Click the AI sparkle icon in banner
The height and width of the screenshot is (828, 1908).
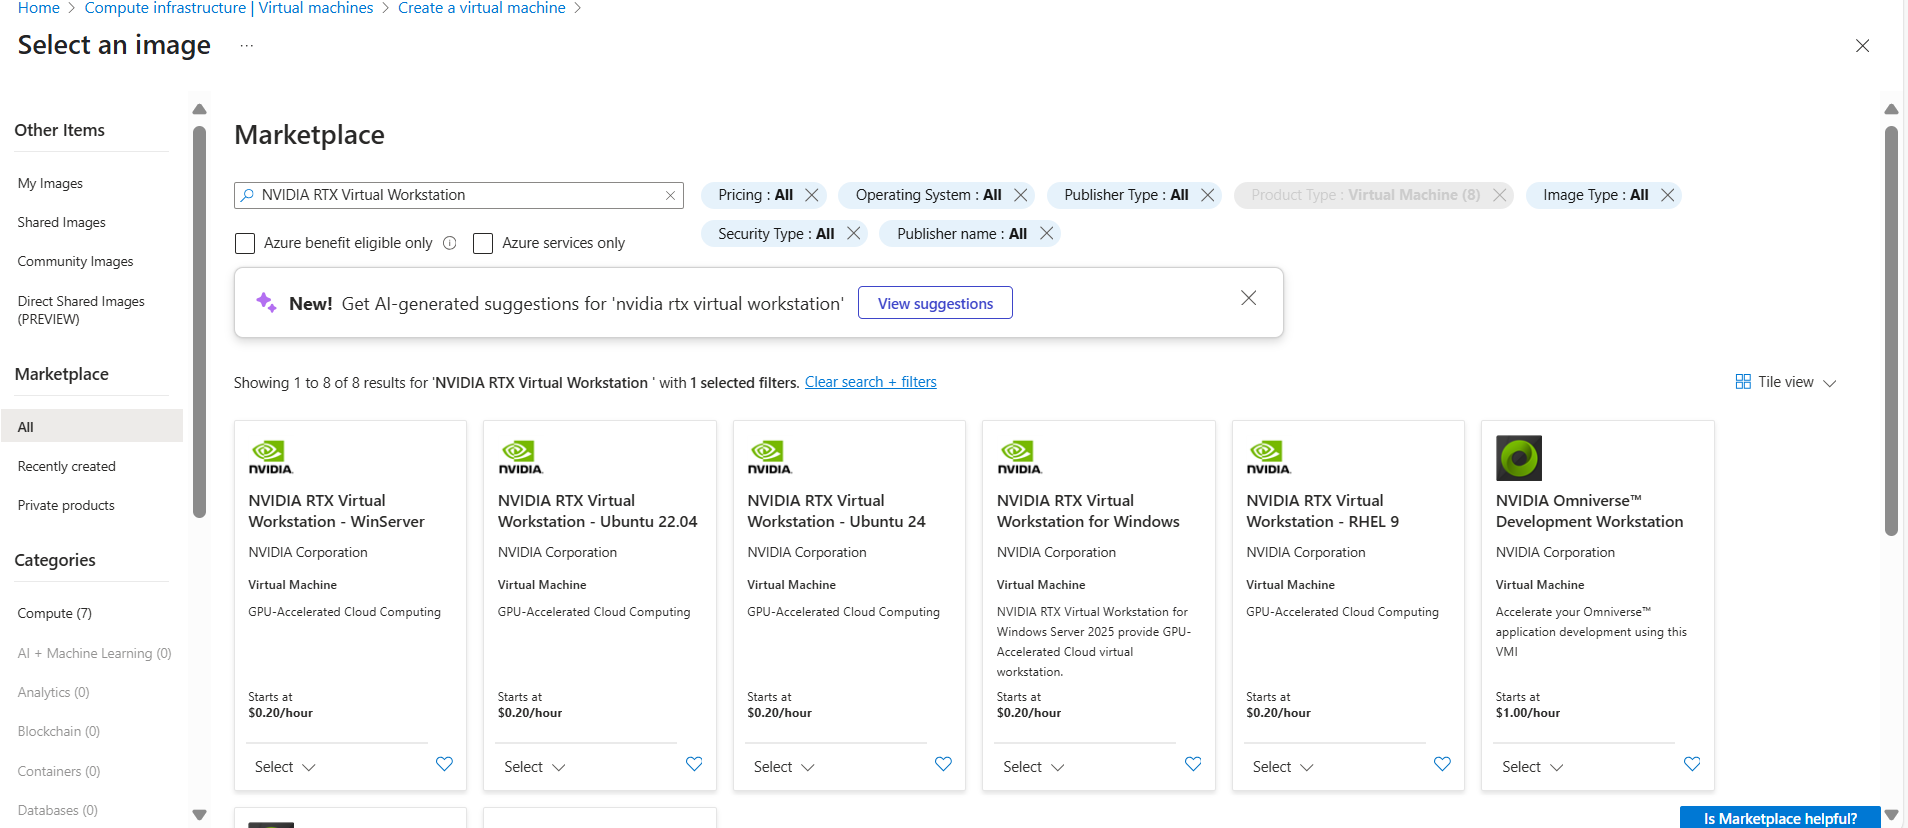[266, 302]
